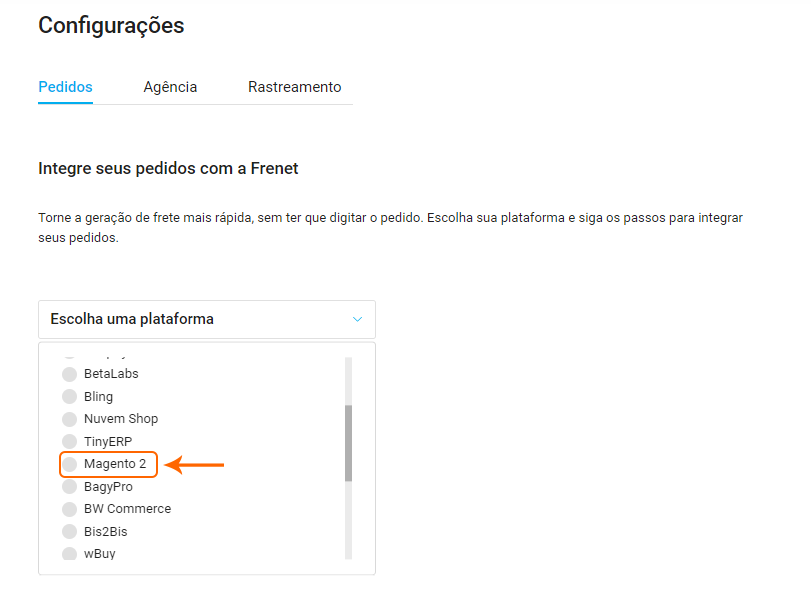Screen dimensions: 811x613
Task: Choose the BagyPro radio button
Action: [69, 487]
